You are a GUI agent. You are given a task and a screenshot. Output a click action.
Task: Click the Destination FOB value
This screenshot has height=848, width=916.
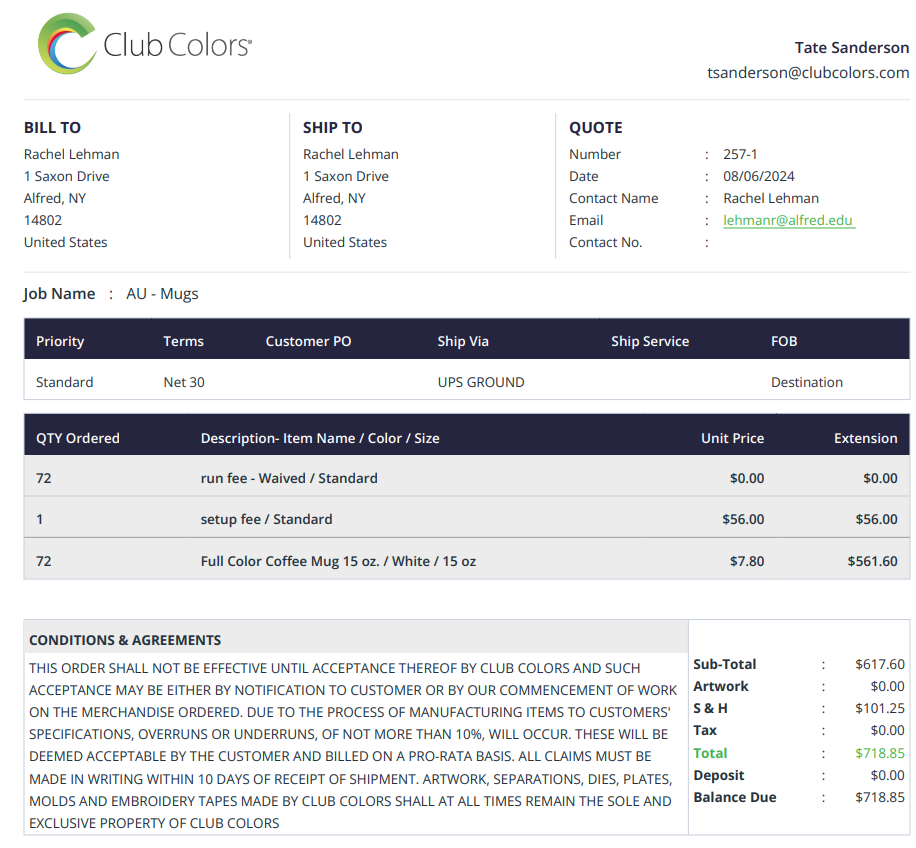[x=807, y=382]
